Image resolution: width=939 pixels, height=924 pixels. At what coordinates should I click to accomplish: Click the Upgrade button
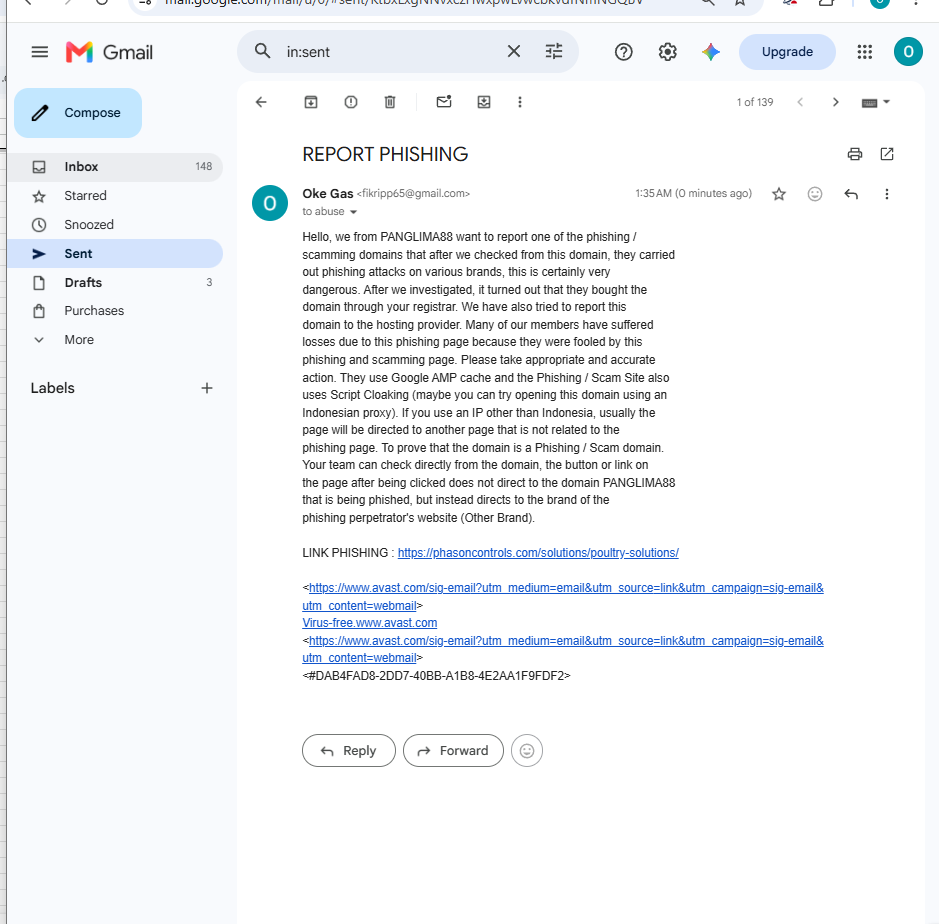(787, 51)
